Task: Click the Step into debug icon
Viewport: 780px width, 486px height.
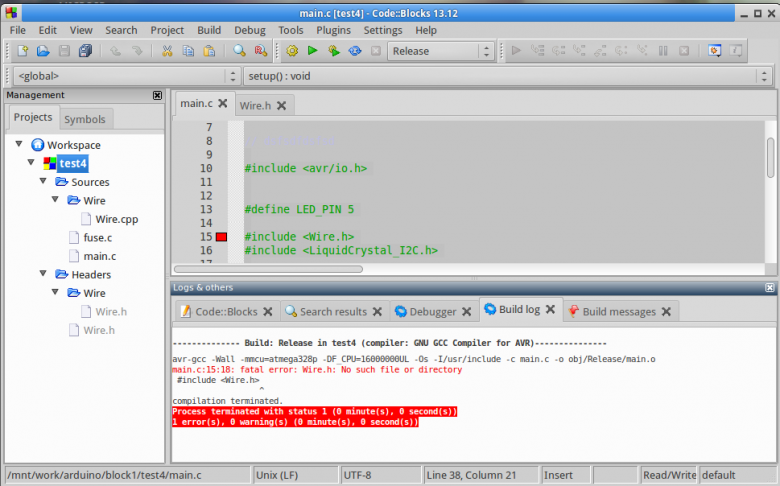Action: 579,51
